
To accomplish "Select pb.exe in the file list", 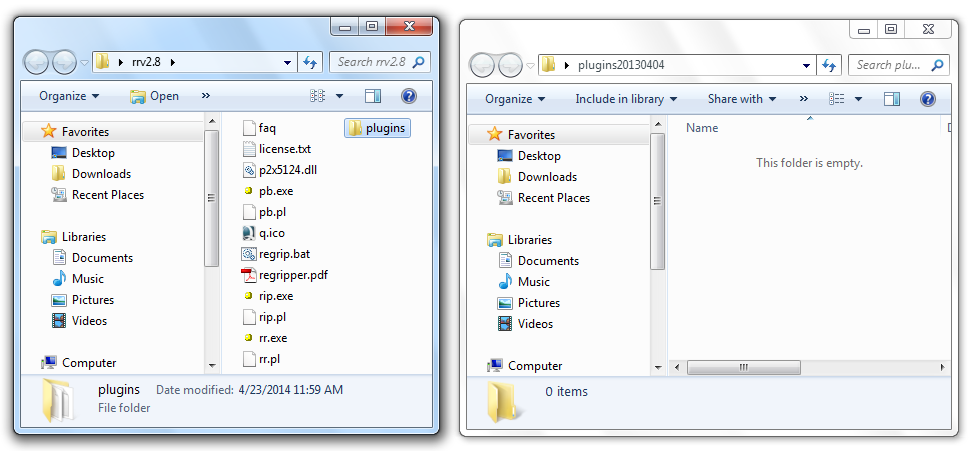I will [x=268, y=191].
